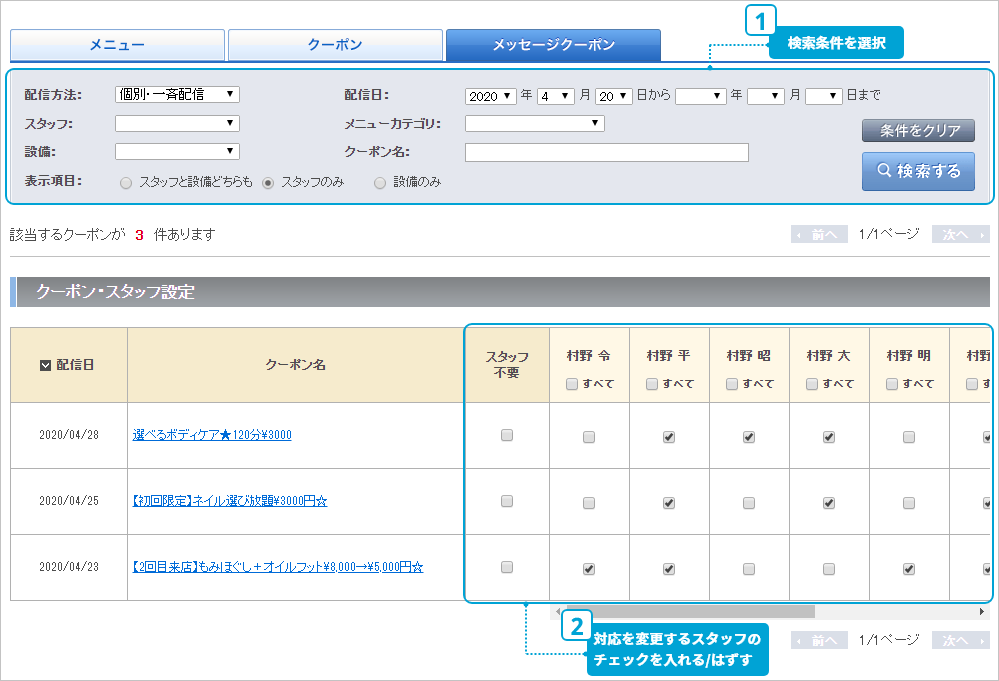The width and height of the screenshot is (999, 681).
Task: Click the クーポン名 text input field
Action: [x=606, y=153]
